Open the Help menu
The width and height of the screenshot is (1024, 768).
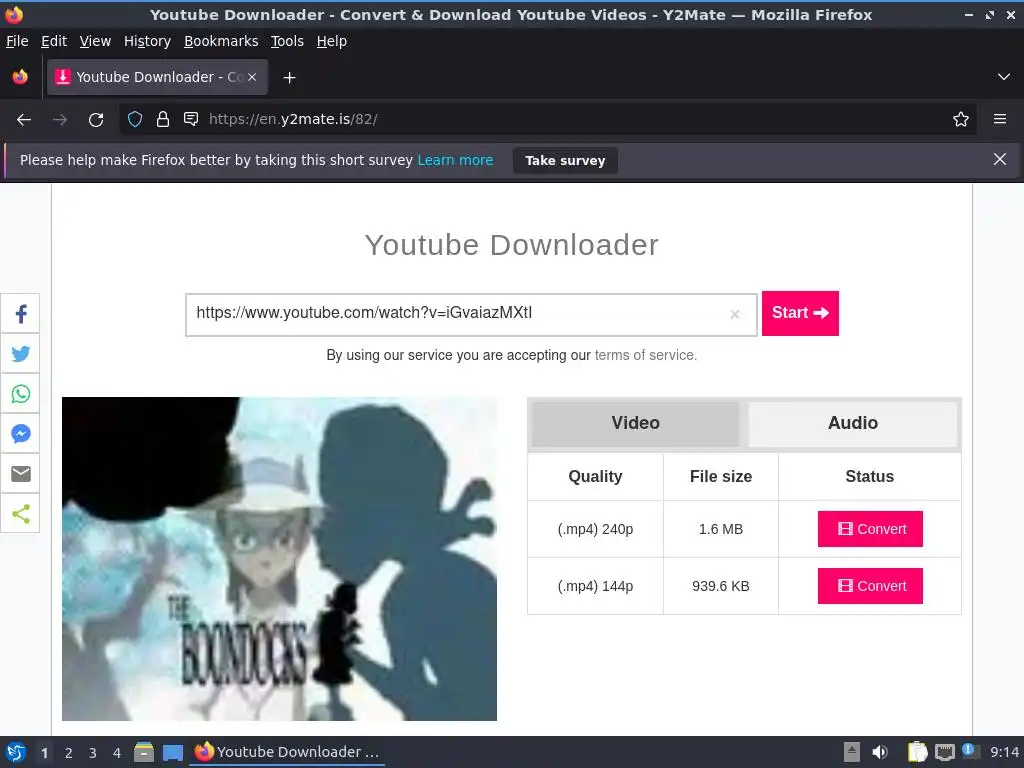(332, 41)
